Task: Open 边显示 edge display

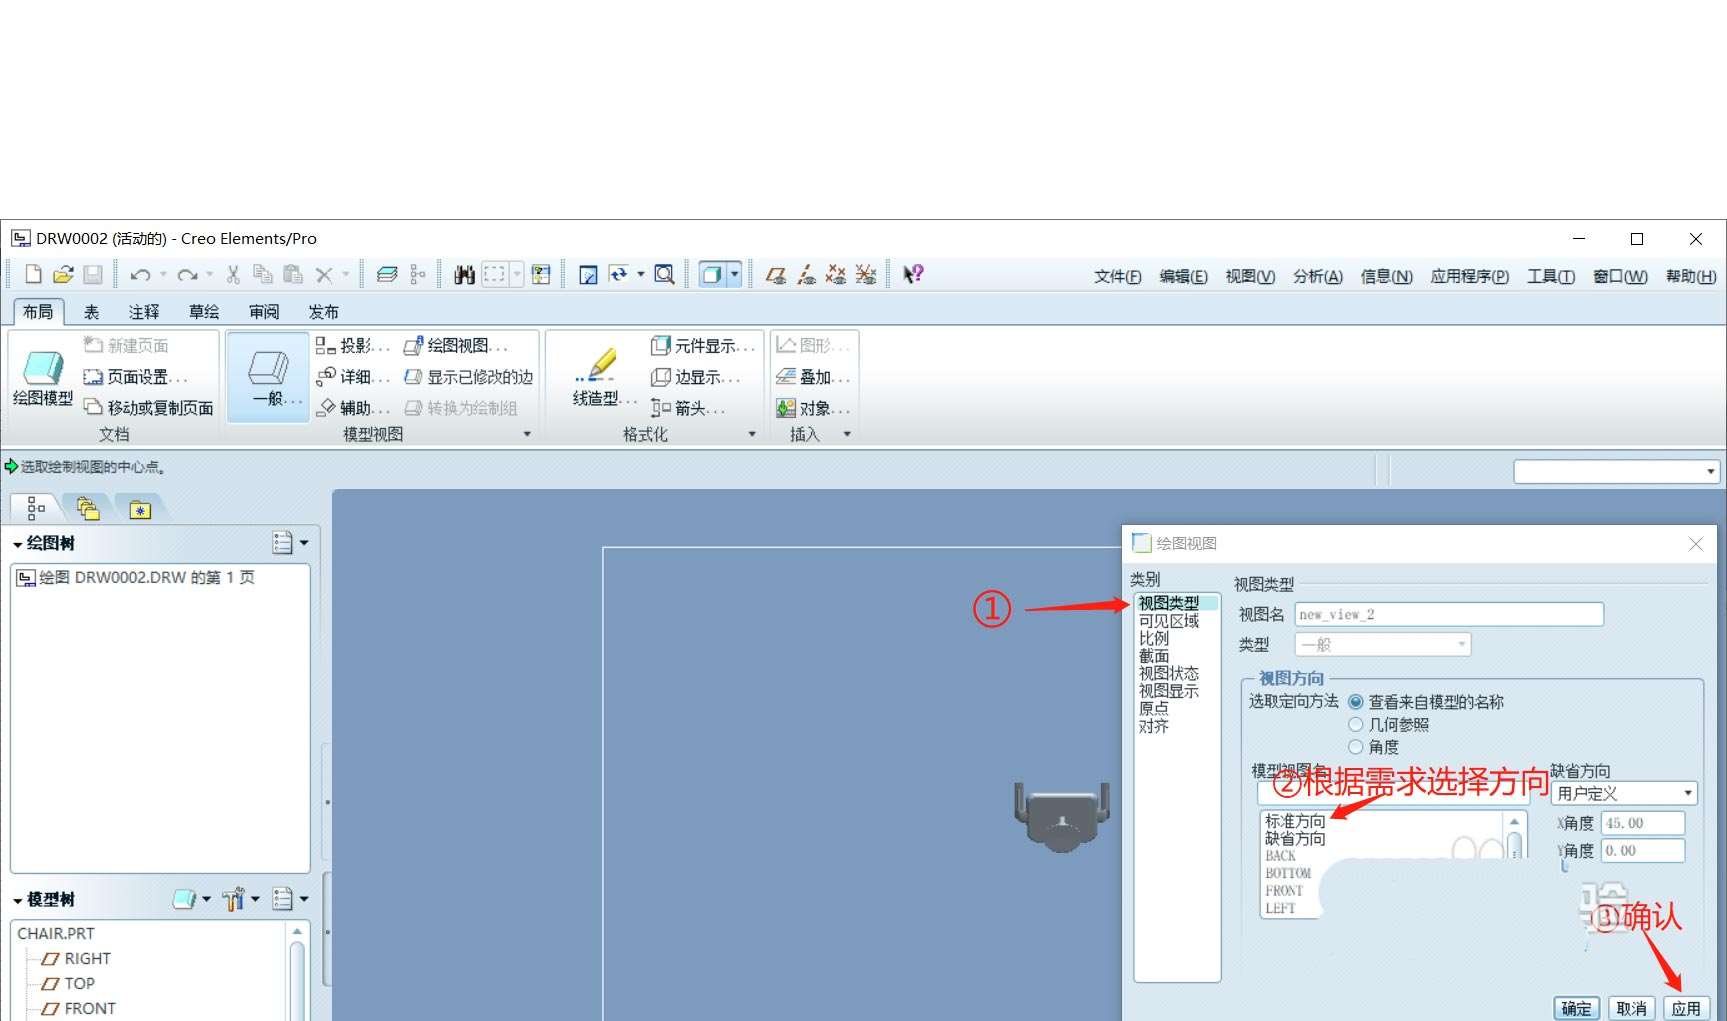Action: pyautogui.click(x=696, y=376)
